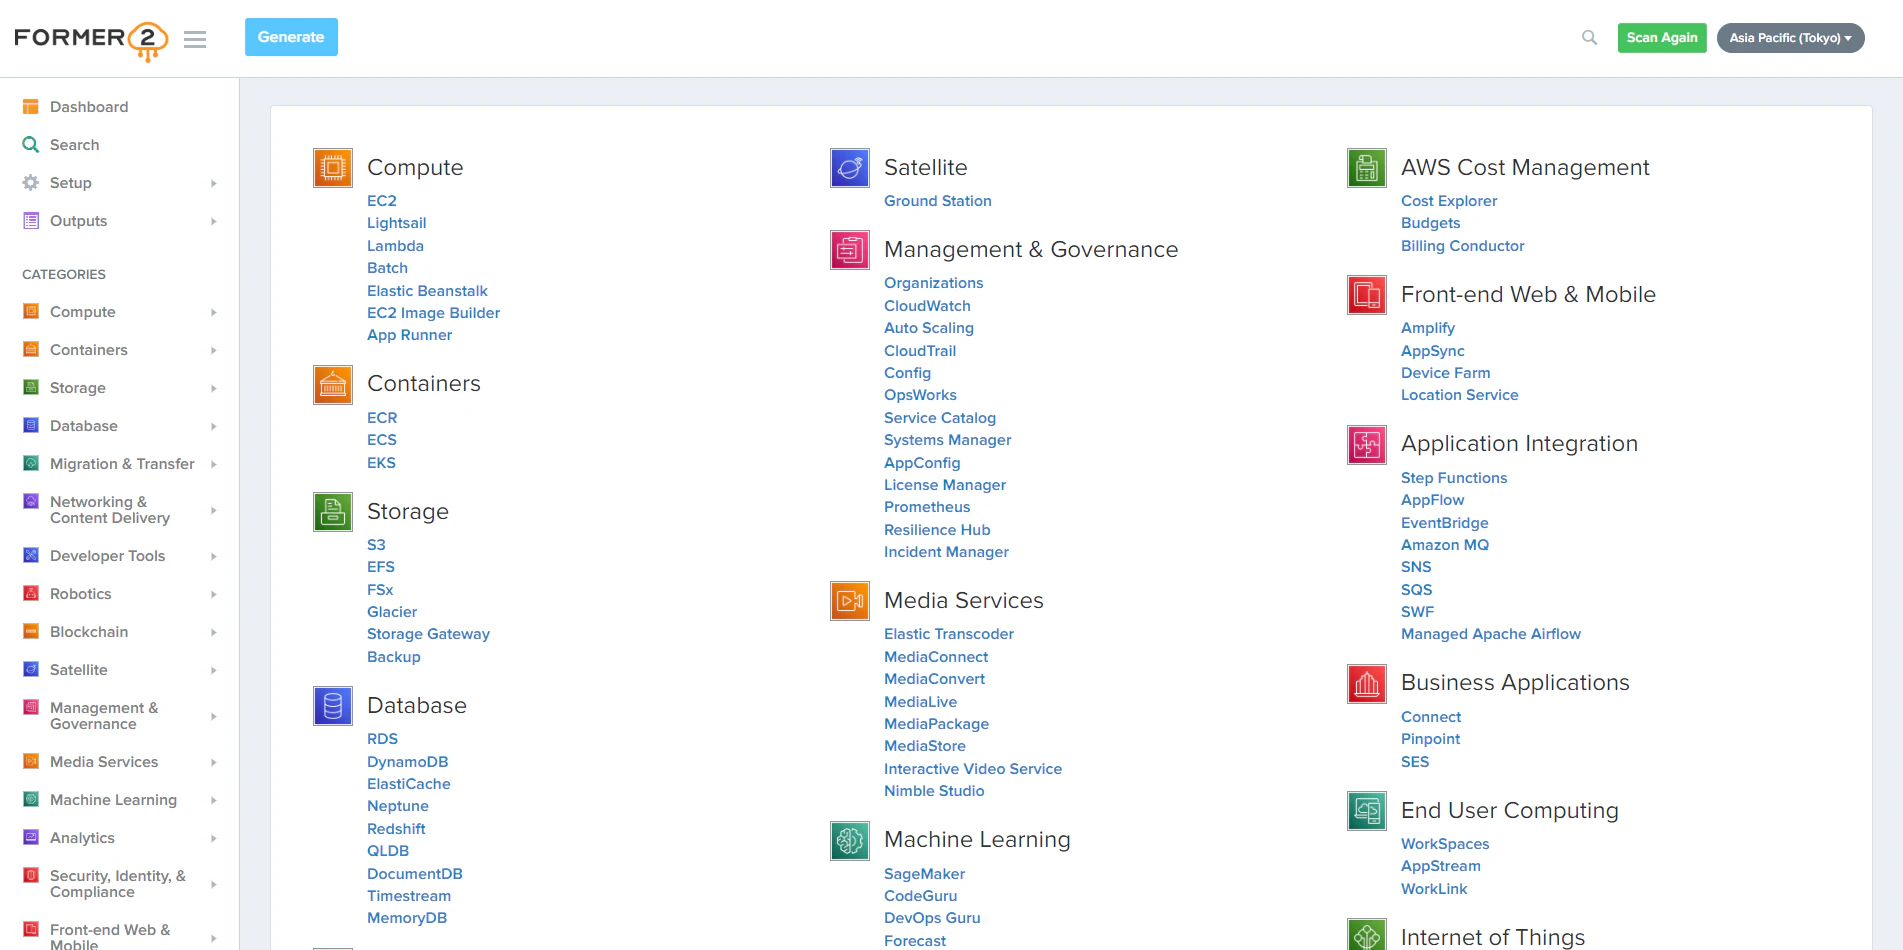Expand the Storage sidebar arrow

[x=214, y=388]
